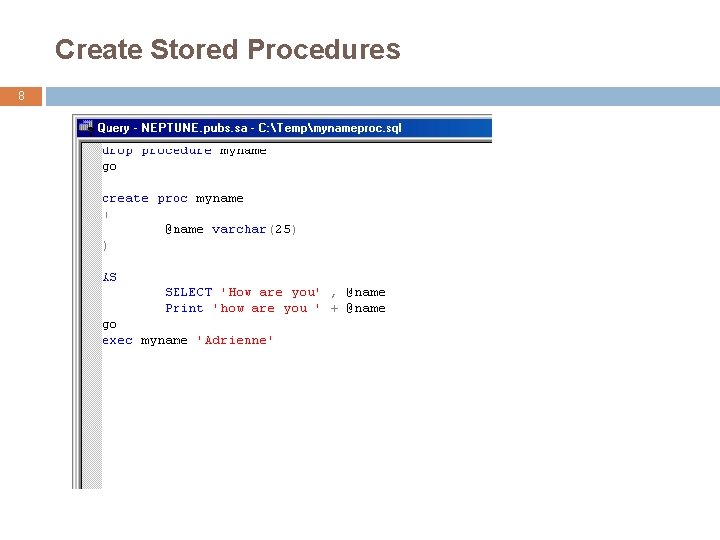Click the slide number 8 badge

point(21,96)
